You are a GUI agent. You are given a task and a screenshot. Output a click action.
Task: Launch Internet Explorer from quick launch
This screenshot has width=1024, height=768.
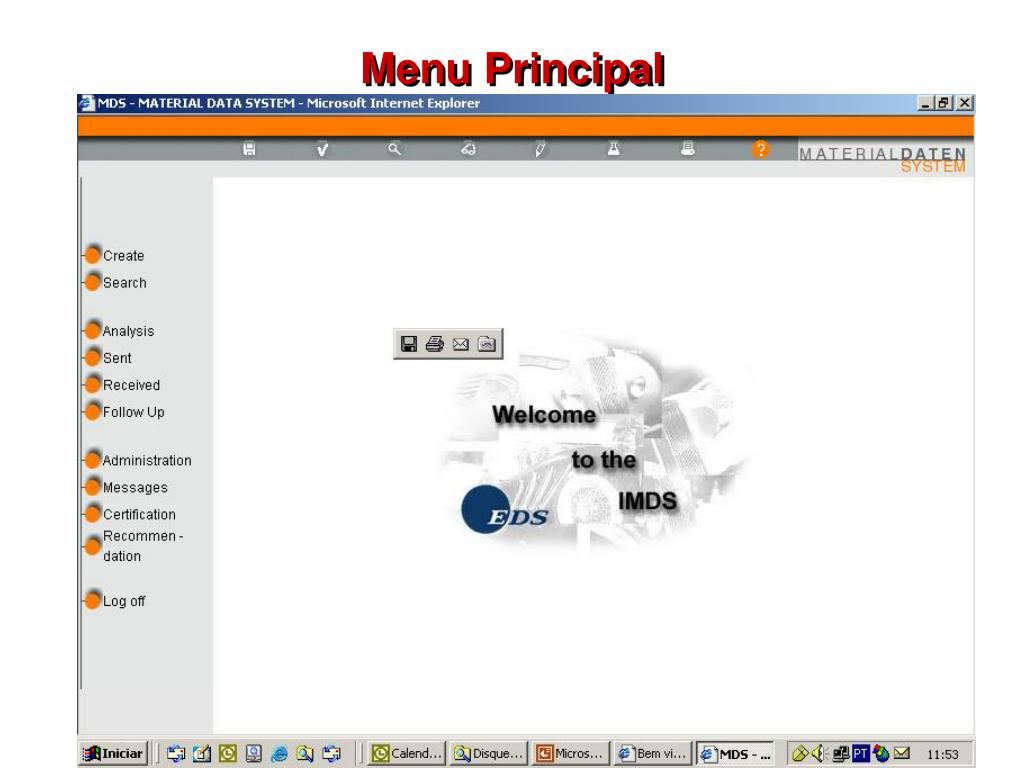coord(280,754)
